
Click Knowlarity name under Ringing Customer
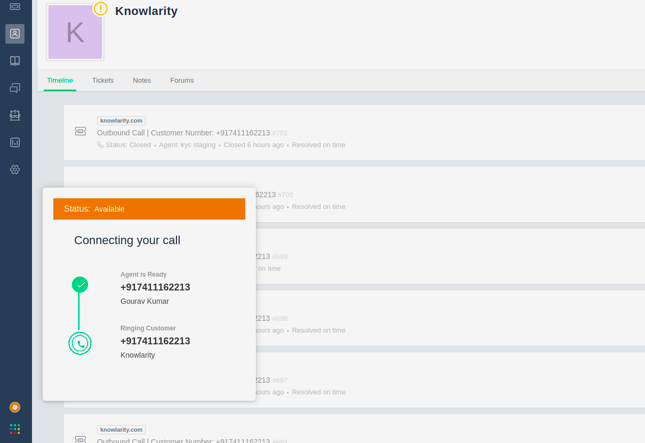[137, 355]
